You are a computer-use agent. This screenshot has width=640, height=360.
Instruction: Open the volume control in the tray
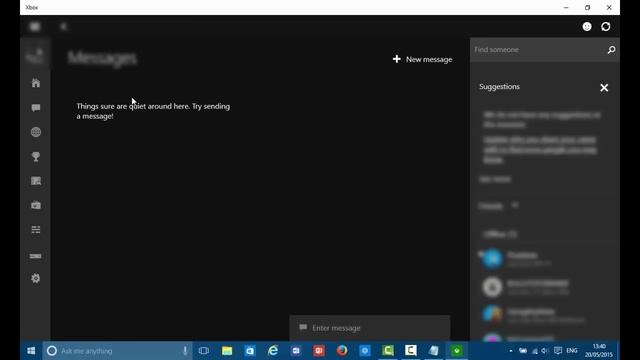click(545, 351)
